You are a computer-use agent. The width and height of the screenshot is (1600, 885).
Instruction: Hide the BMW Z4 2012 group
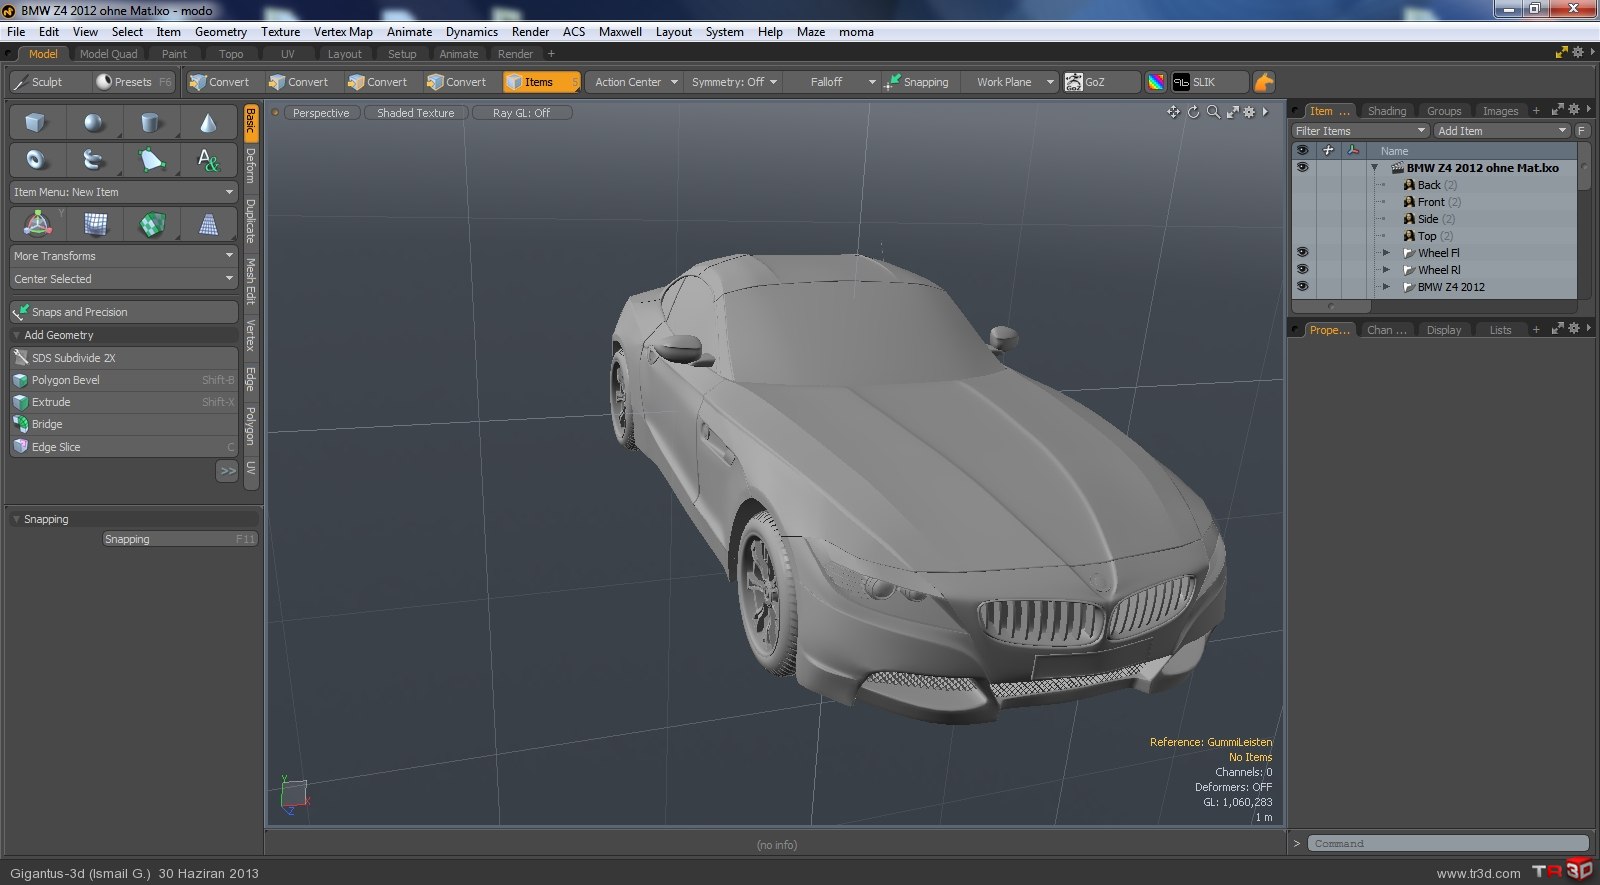[1302, 286]
